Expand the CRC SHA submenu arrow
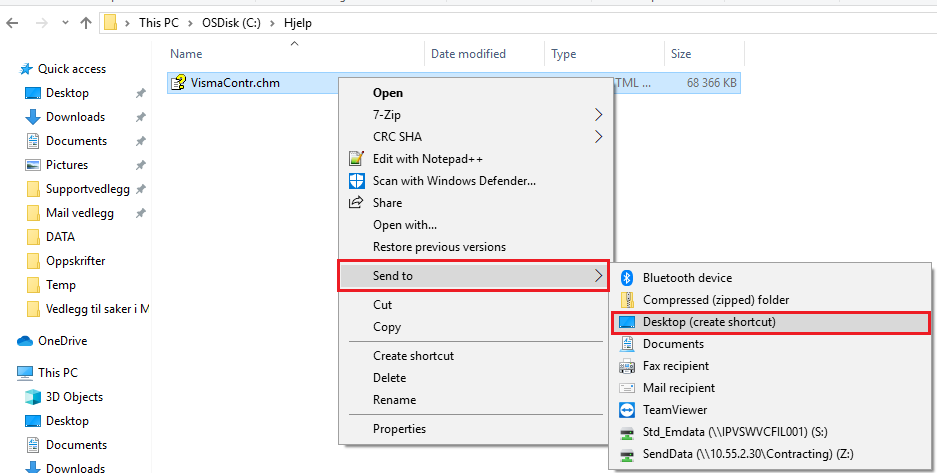Viewport: 937px width, 473px height. pos(599,137)
